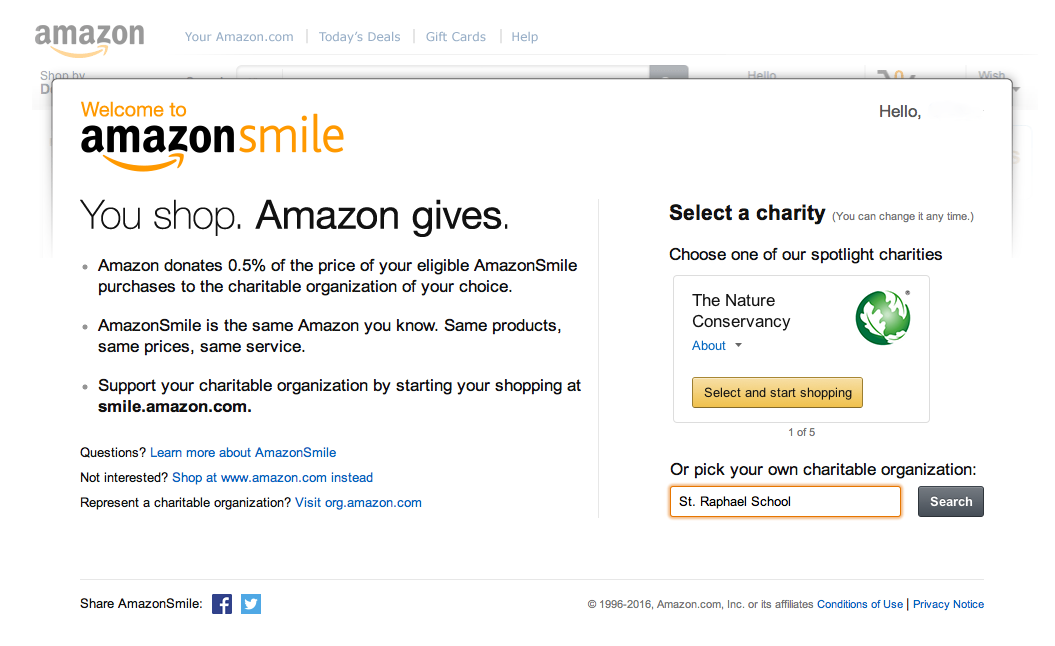Share AmazonSmile on Twitter

tap(250, 604)
